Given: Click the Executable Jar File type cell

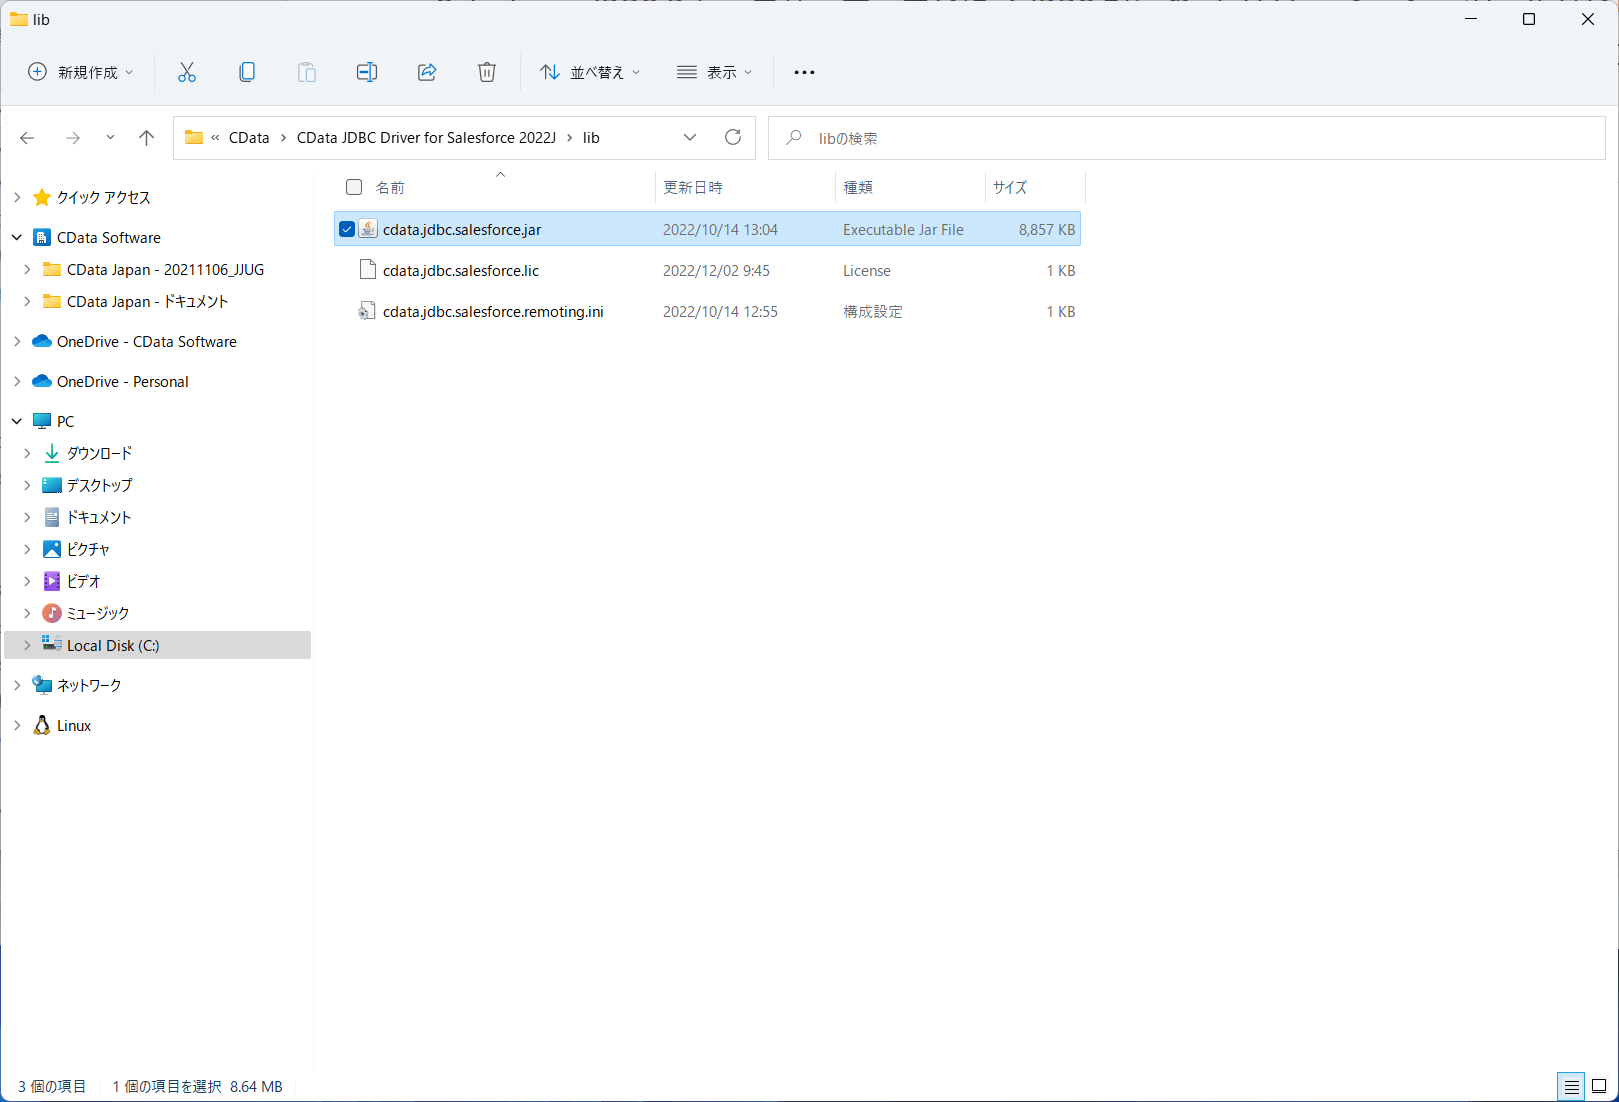Looking at the screenshot, I should pyautogui.click(x=903, y=229).
